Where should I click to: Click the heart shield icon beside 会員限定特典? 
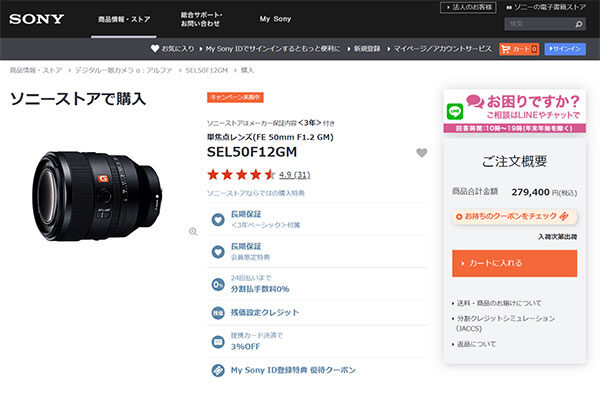click(218, 252)
